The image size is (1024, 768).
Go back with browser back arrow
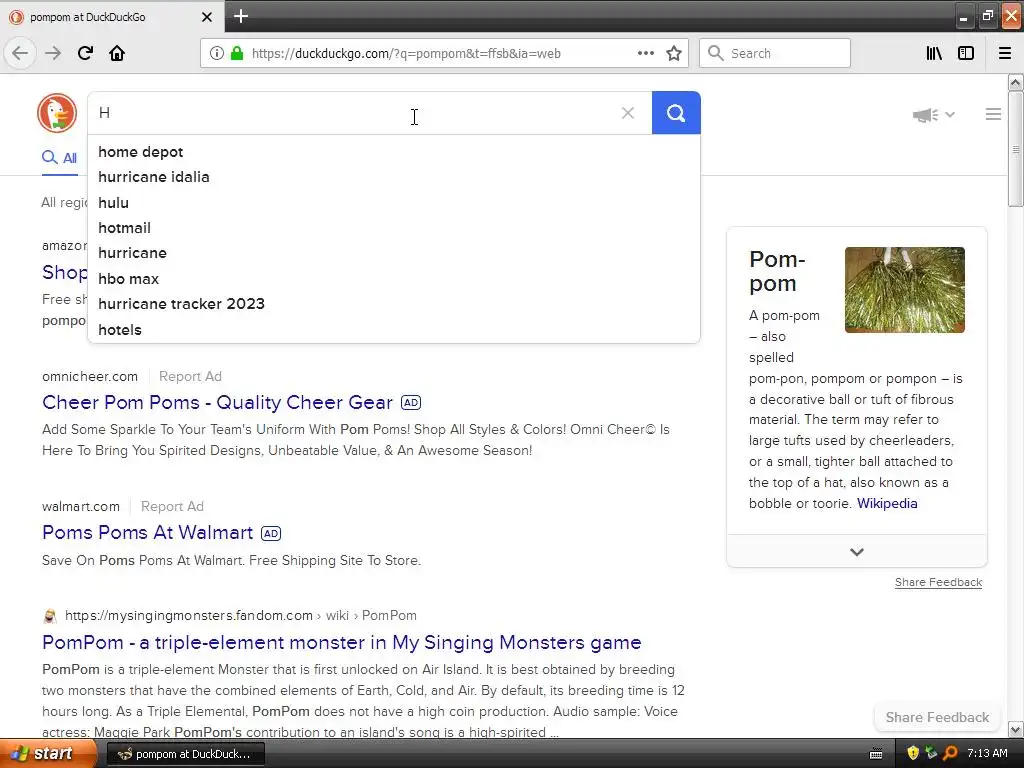tap(20, 53)
